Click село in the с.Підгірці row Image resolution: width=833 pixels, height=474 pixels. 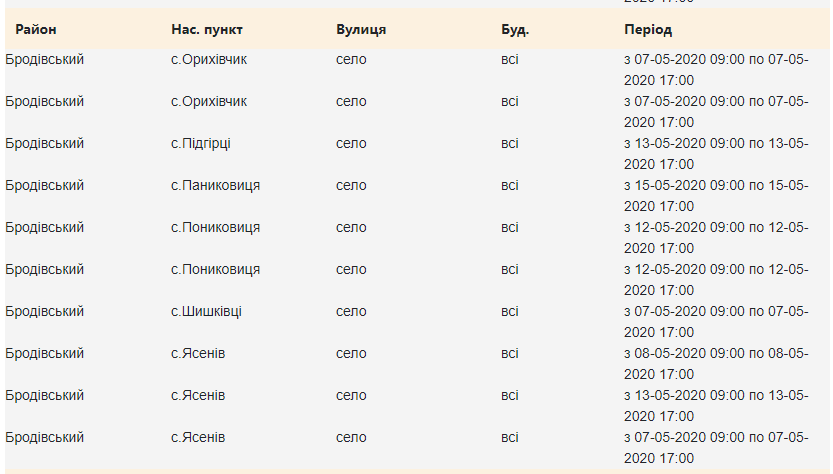click(x=351, y=144)
